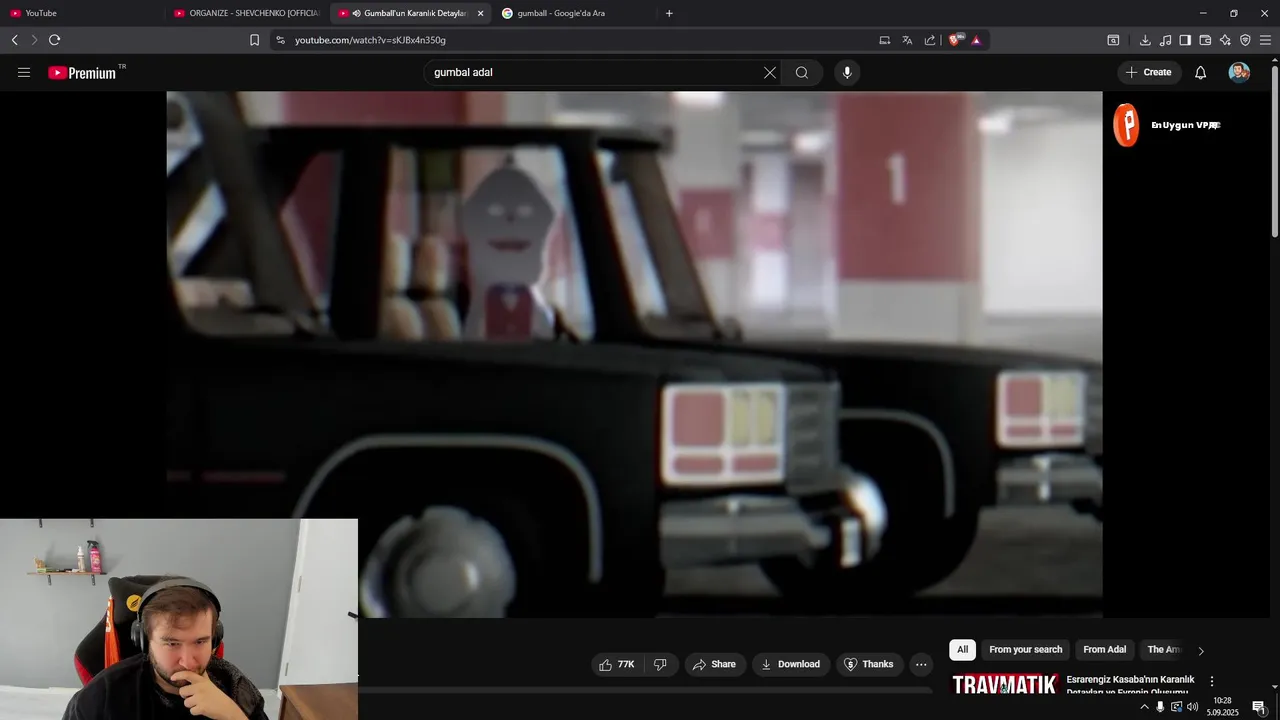This screenshot has width=1280, height=720.
Task: Open the TRAVMATIK video thumbnail
Action: (x=1004, y=683)
